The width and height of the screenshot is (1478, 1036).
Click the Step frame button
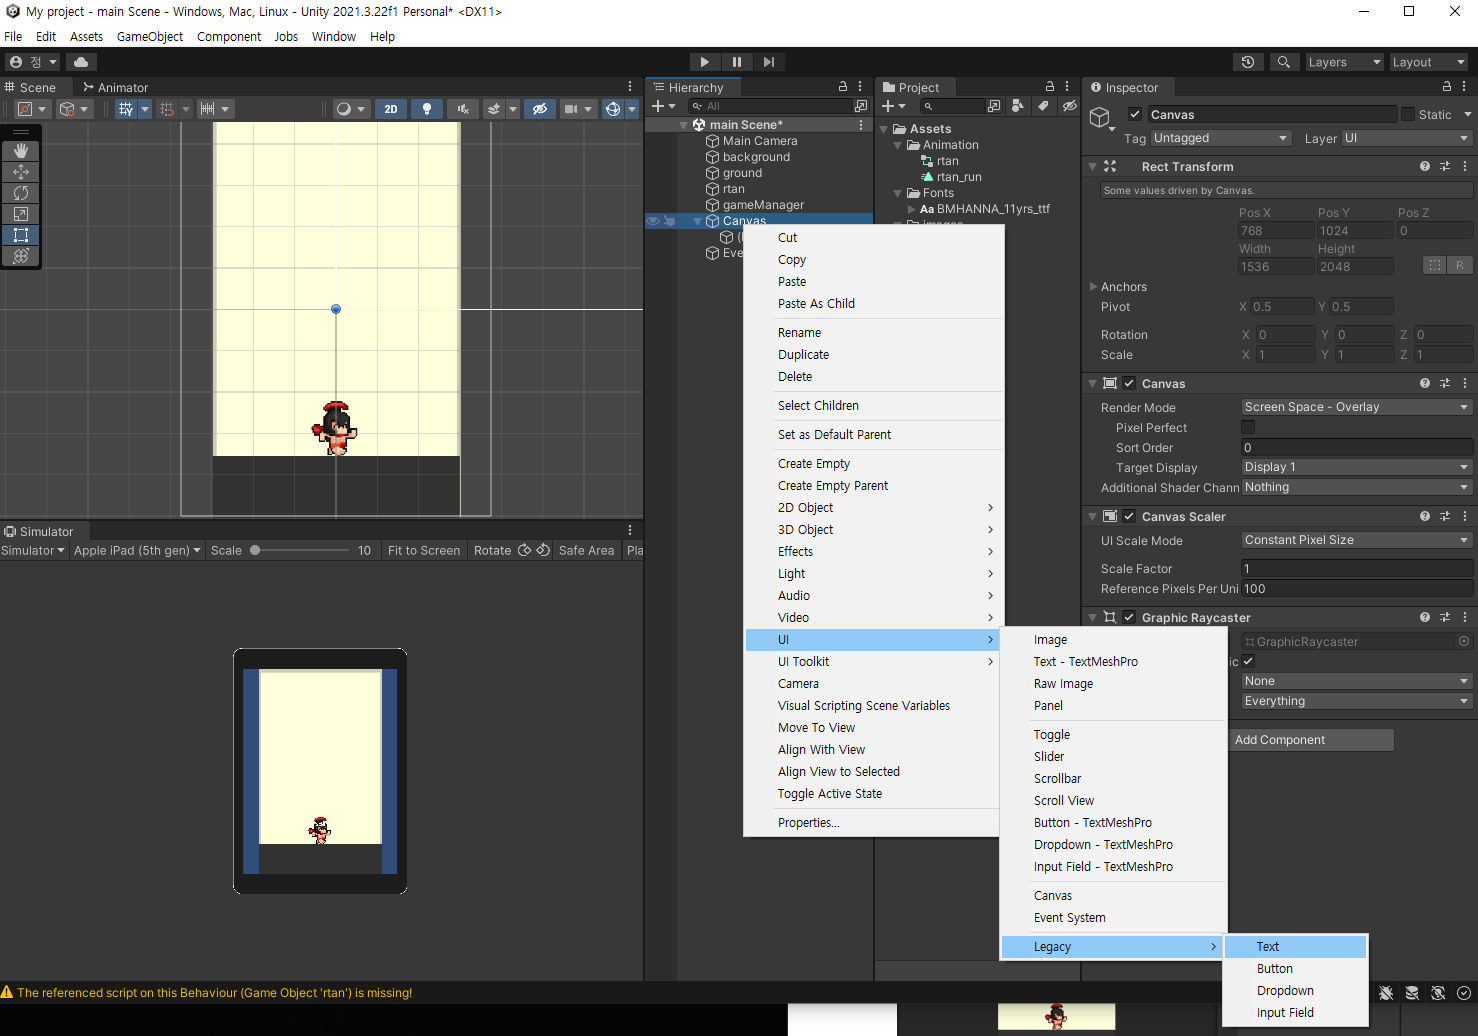click(769, 62)
